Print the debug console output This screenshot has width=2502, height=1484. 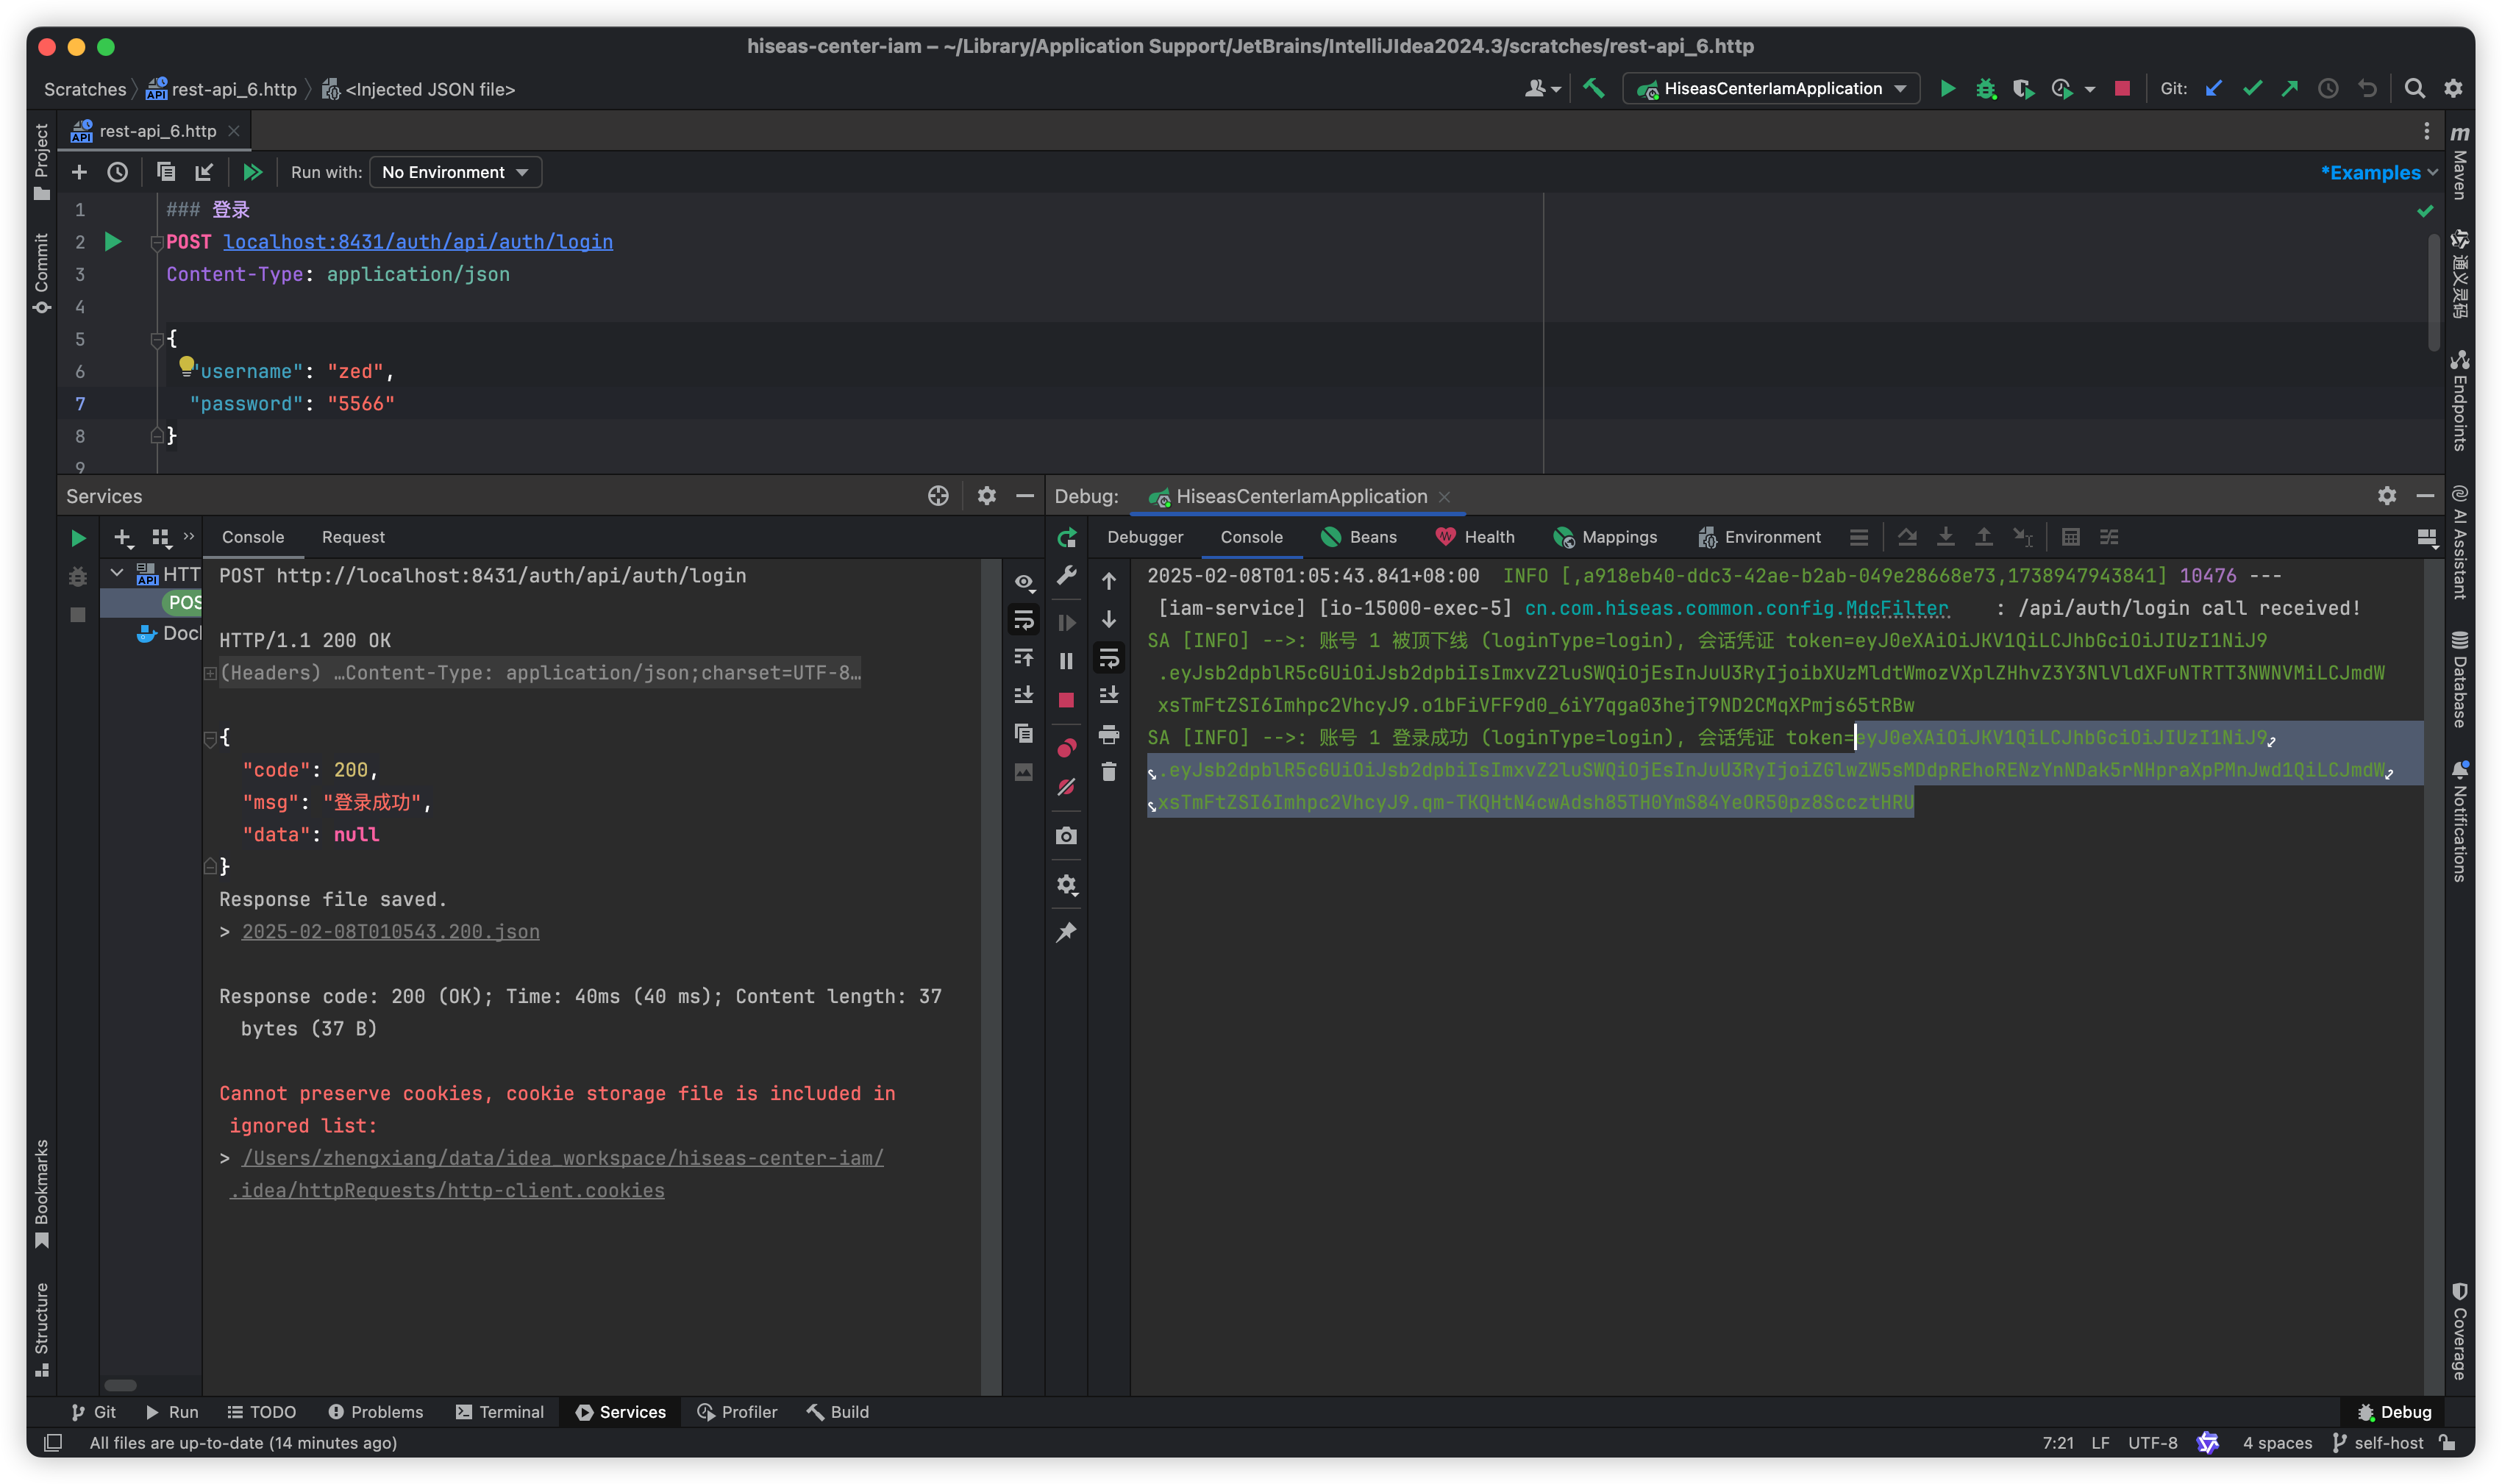click(1108, 735)
